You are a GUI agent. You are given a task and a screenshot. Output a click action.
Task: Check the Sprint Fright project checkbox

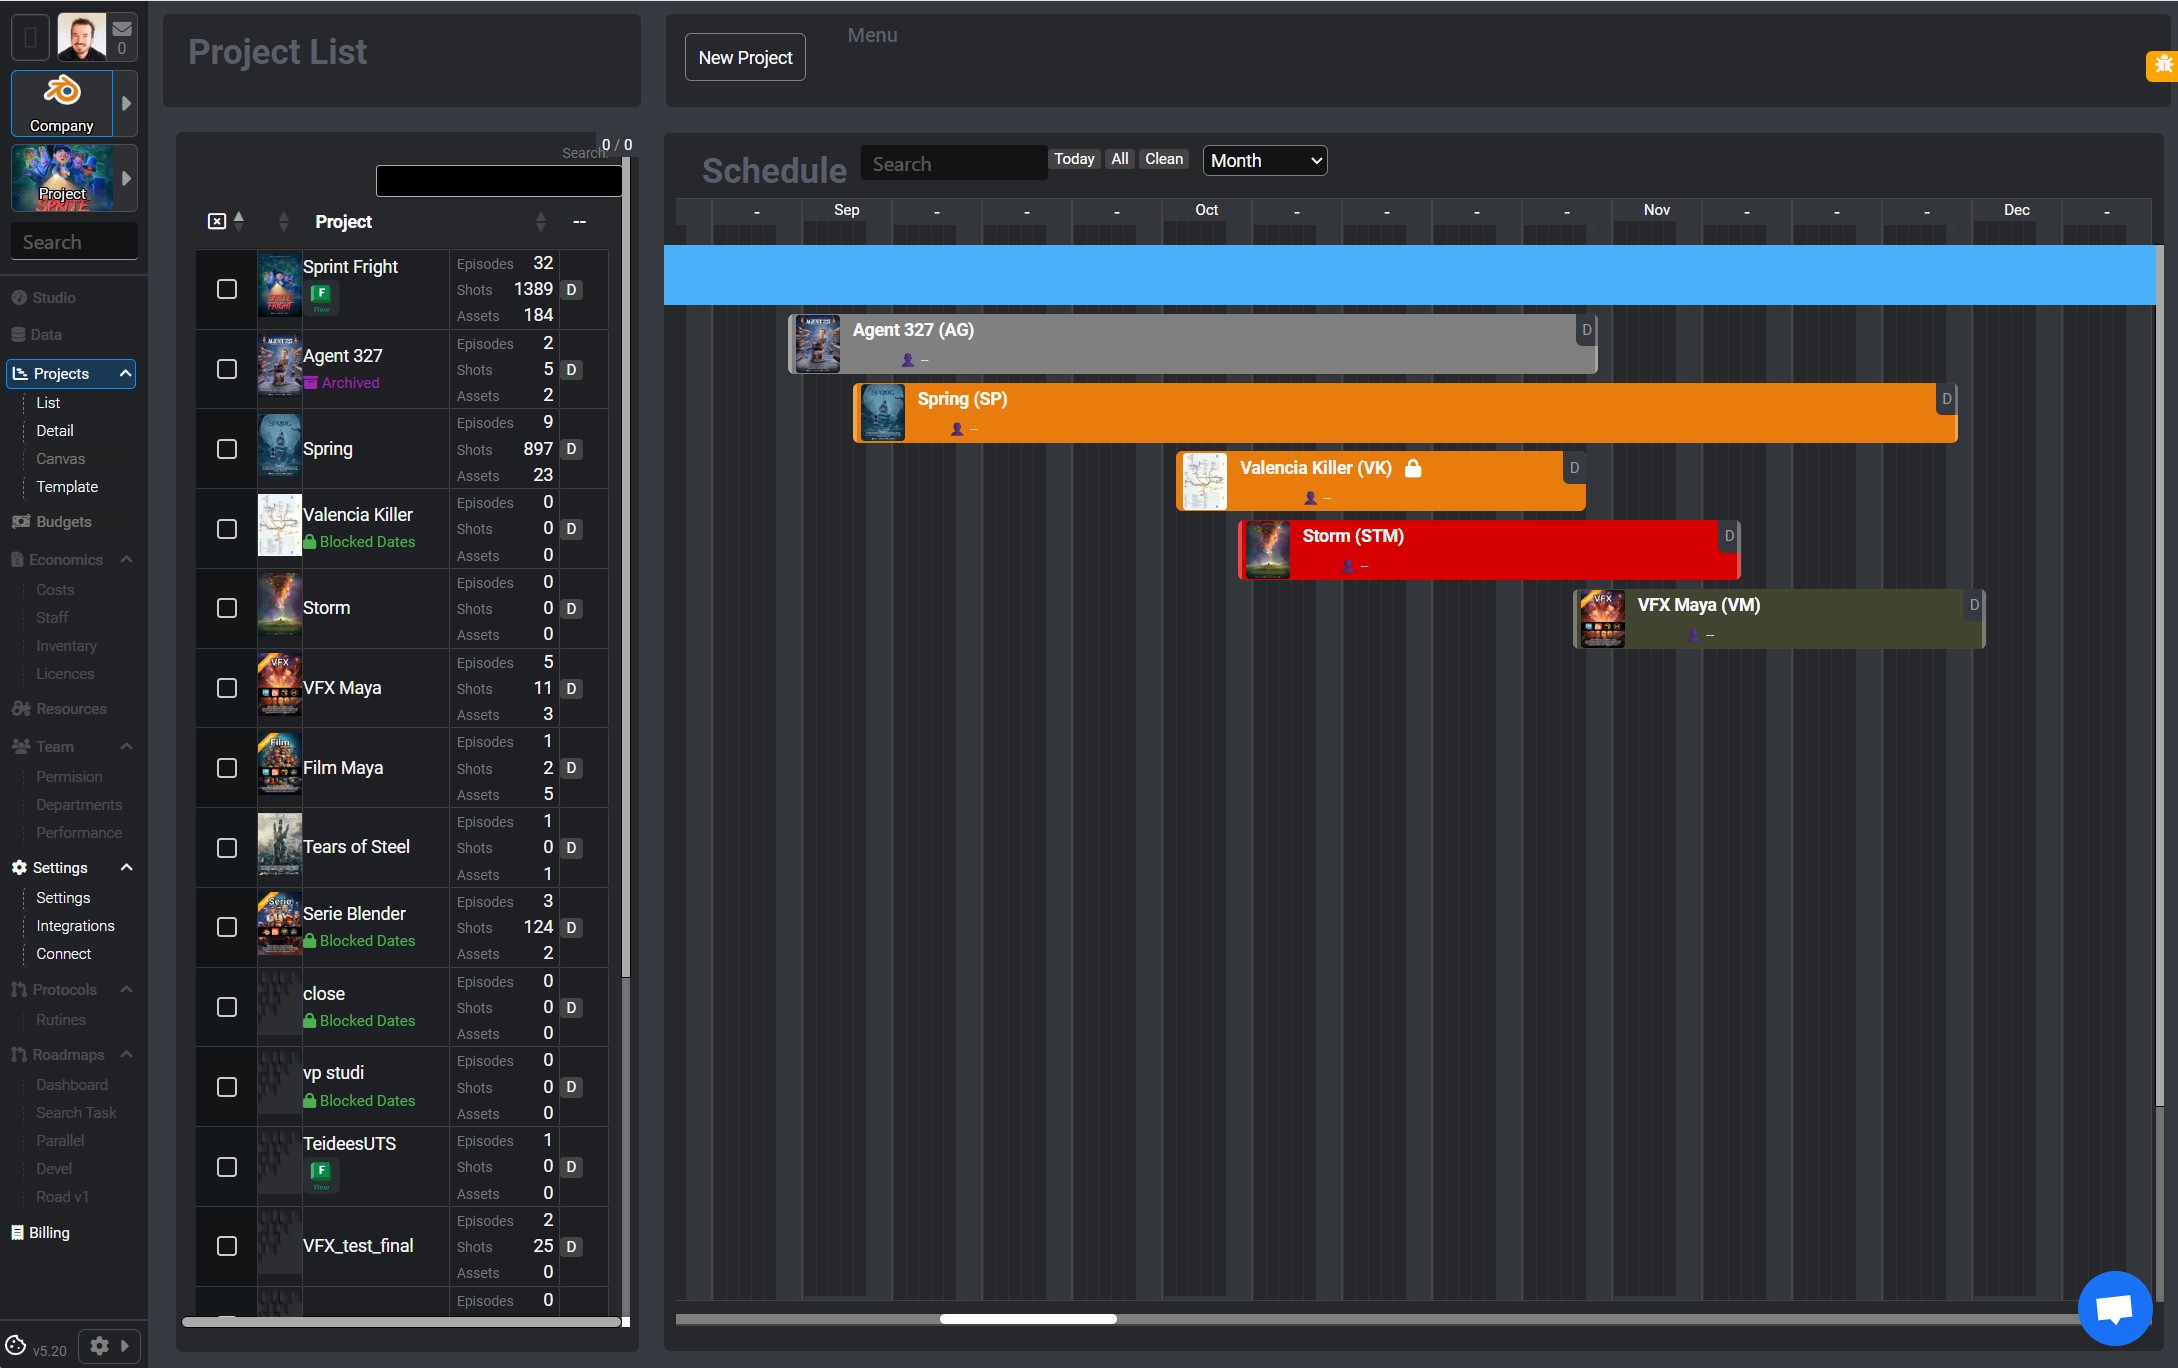coord(227,289)
